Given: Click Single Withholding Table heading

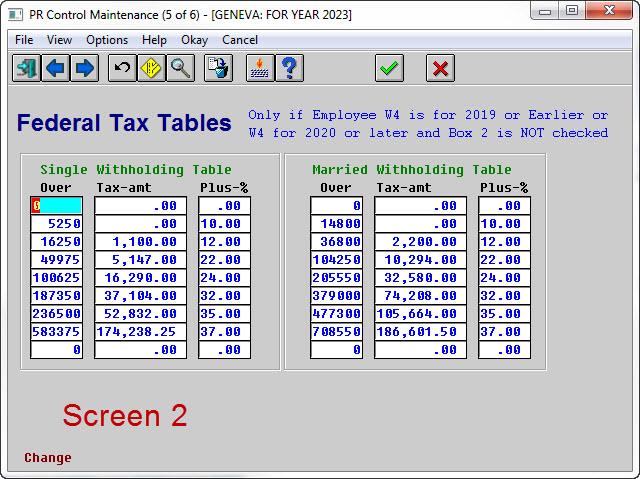Looking at the screenshot, I should (x=136, y=170).
